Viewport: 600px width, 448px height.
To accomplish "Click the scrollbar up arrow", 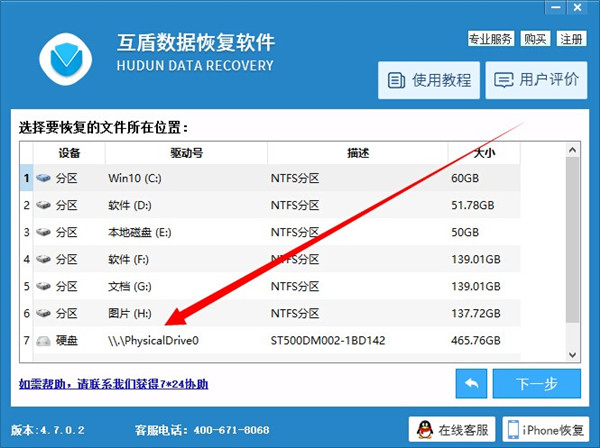I will tap(572, 150).
